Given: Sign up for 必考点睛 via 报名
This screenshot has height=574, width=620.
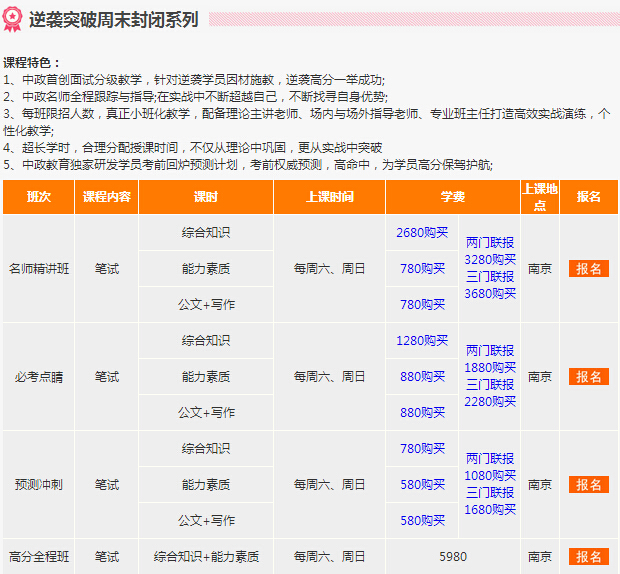Looking at the screenshot, I should [588, 377].
